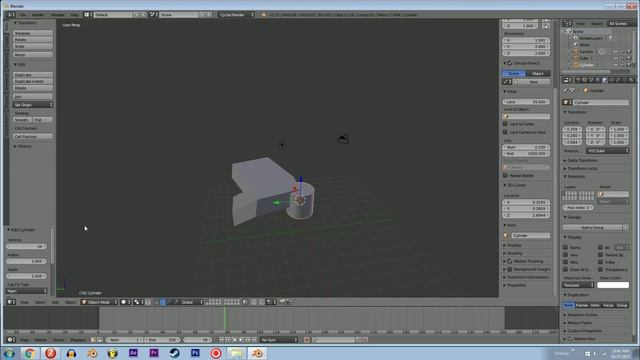This screenshot has height=360, width=640.
Task: Open the No Sync dropdown
Action: tap(279, 340)
